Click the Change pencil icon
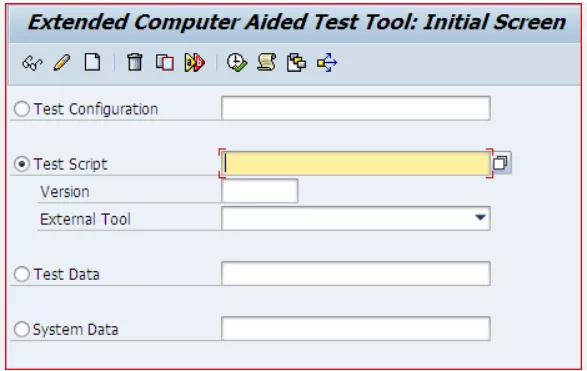This screenshot has width=587, height=371. coord(62,63)
